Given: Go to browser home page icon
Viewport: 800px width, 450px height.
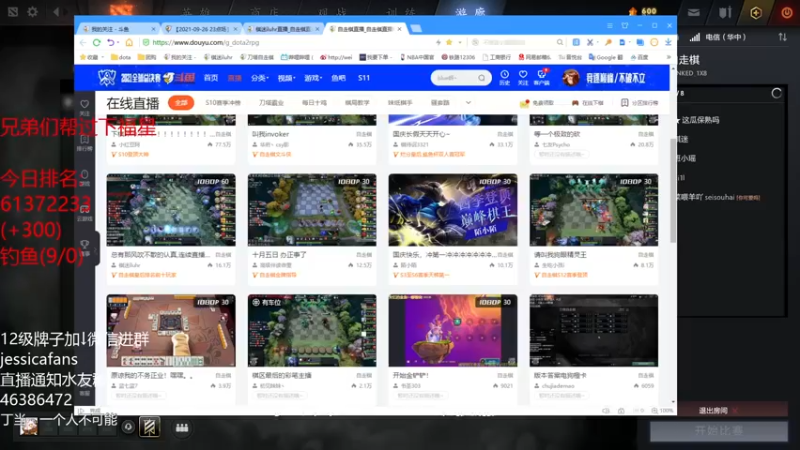Looking at the screenshot, I should coord(129,42).
